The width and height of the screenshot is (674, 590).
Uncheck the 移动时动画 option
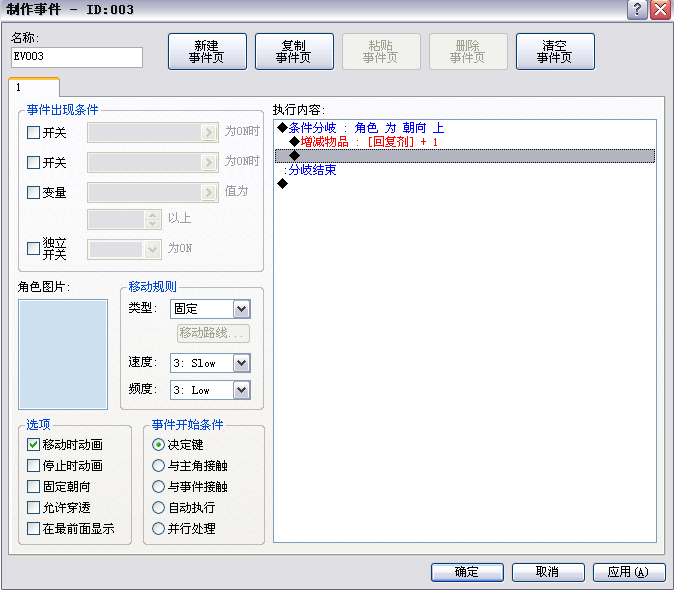coord(33,444)
